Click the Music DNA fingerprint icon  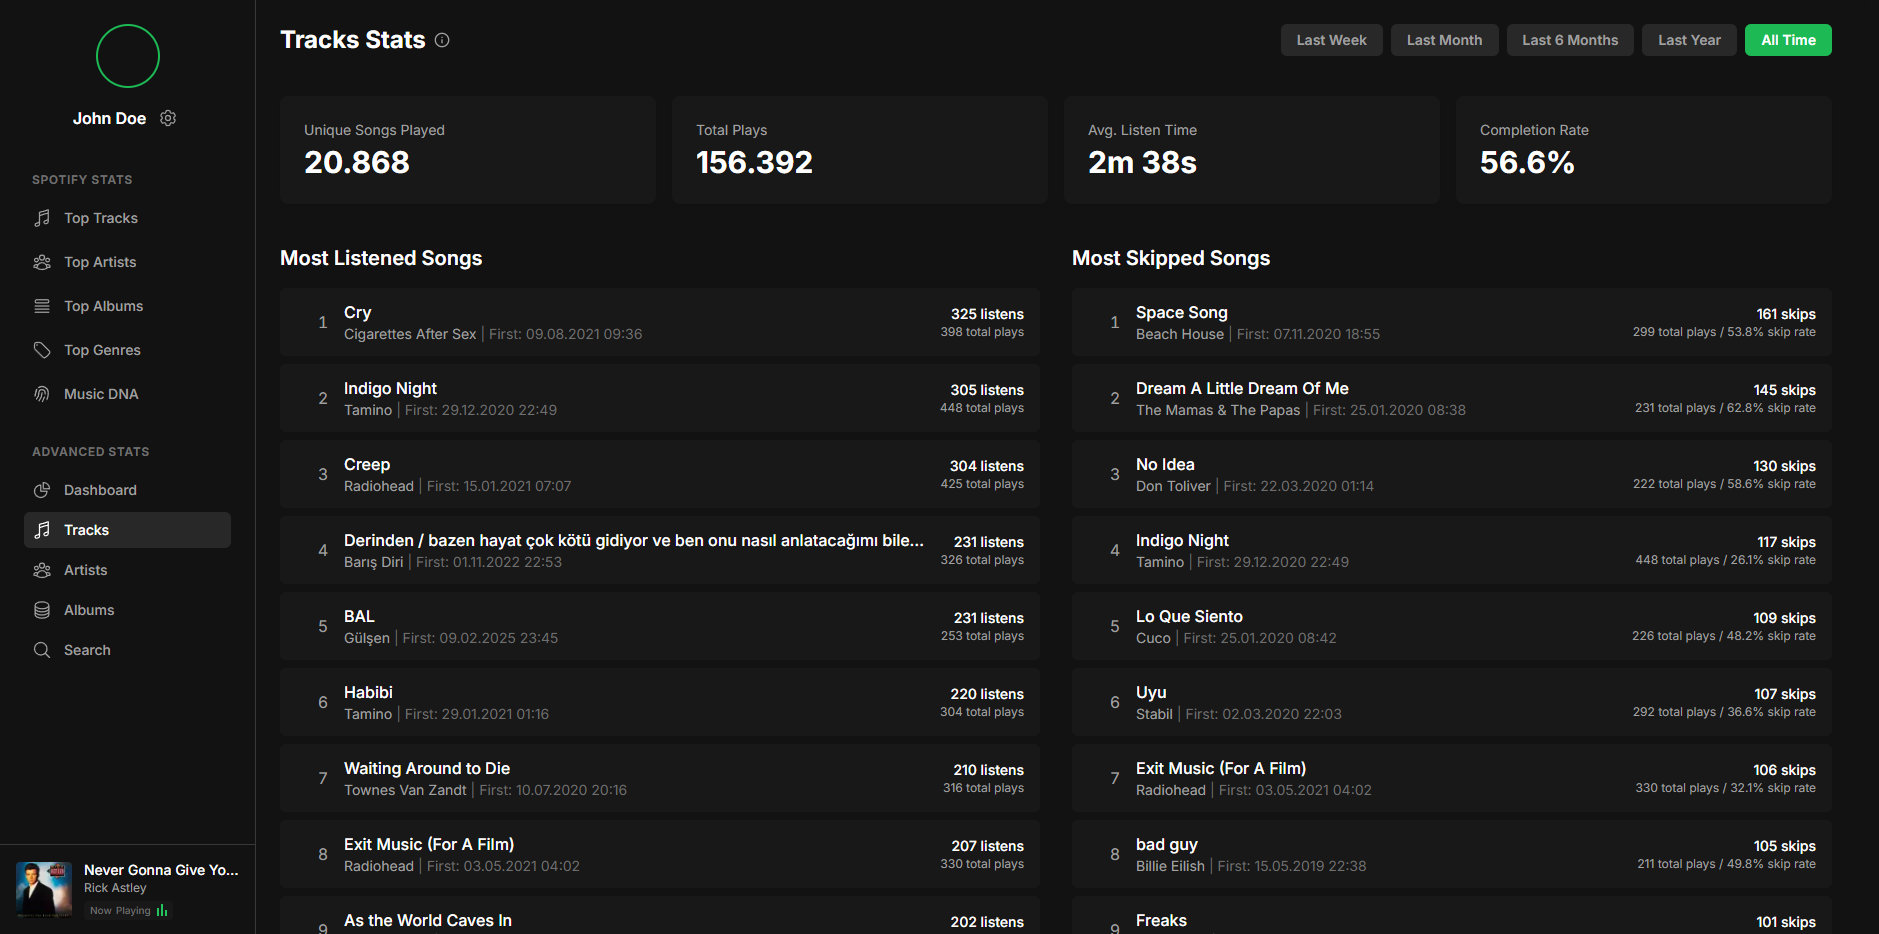click(42, 394)
